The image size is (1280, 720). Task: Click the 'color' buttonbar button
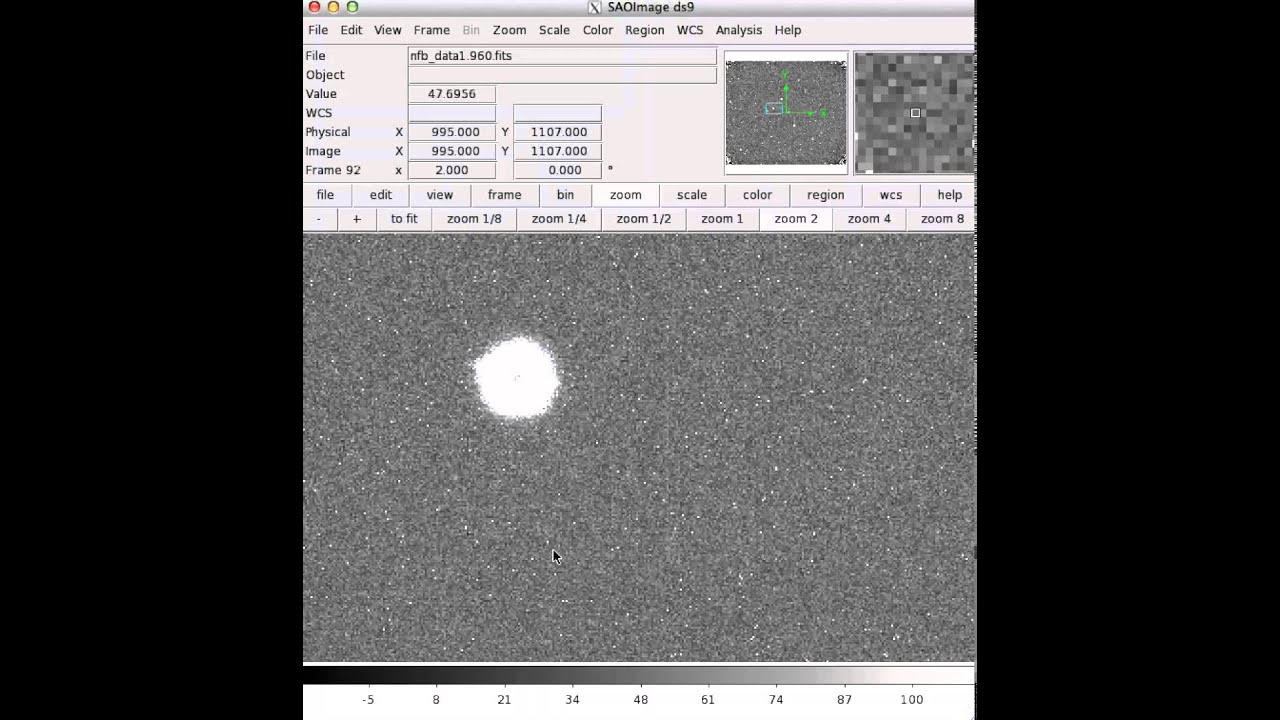[x=757, y=195]
